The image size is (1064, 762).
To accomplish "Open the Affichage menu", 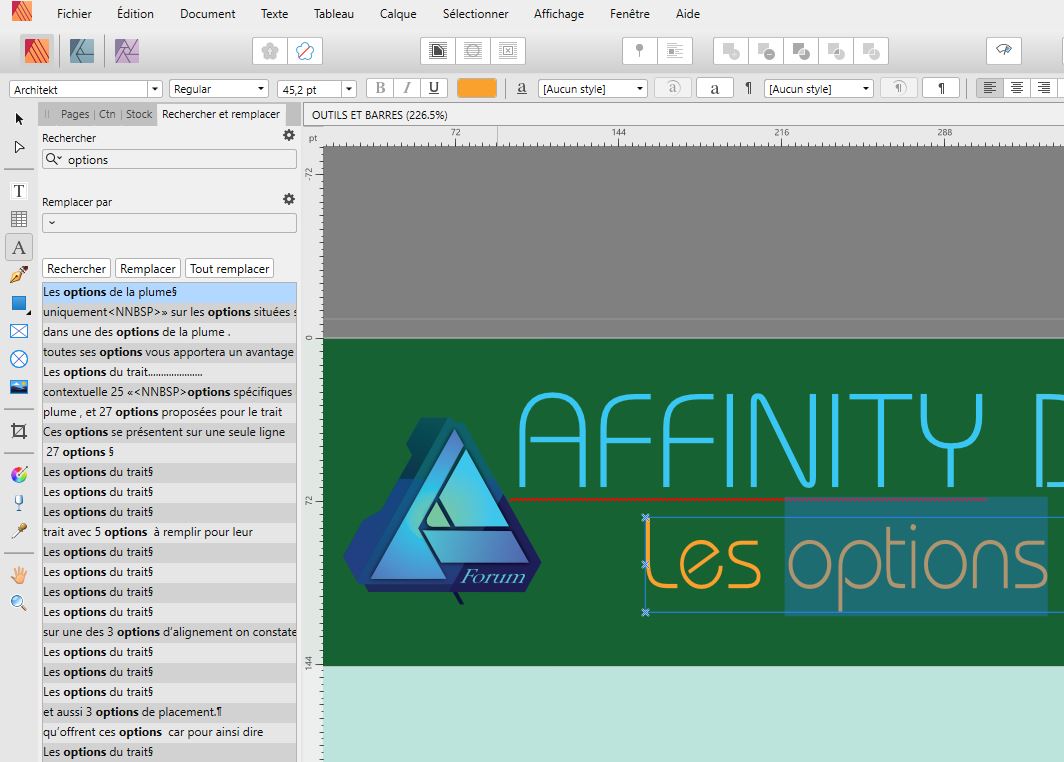I will [558, 14].
